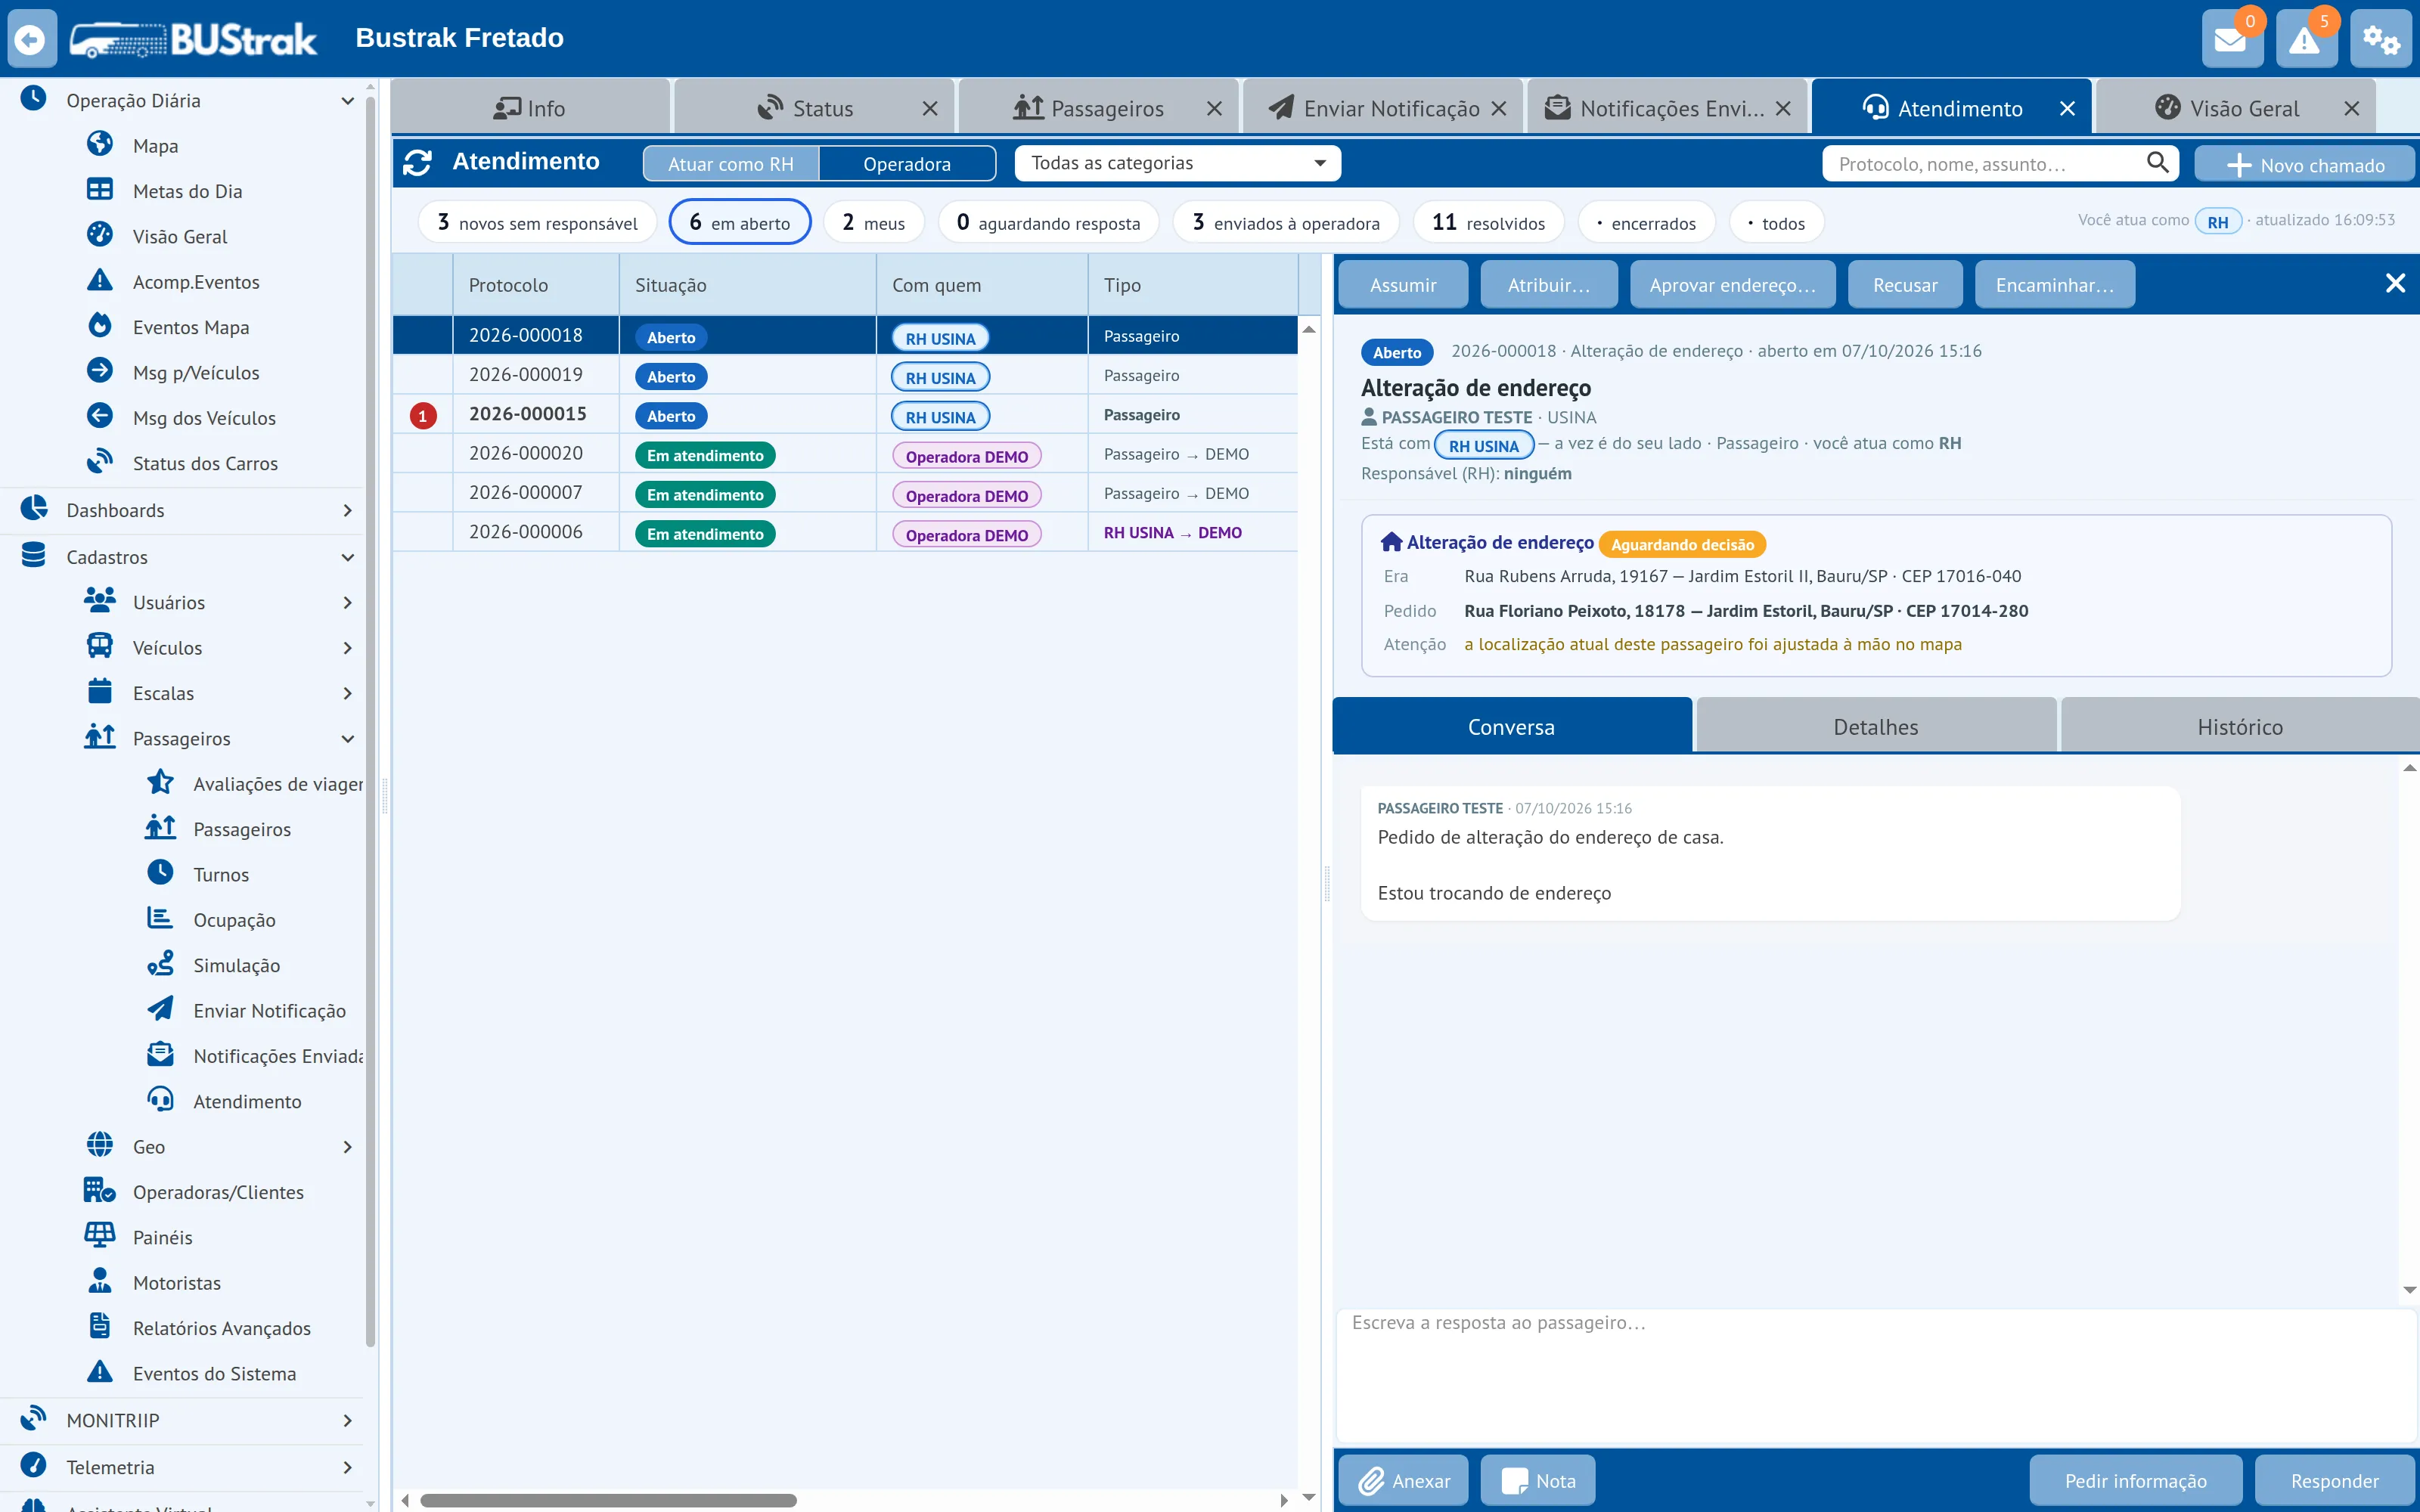This screenshot has width=2420, height=1512.
Task: Click the horizontal scrollbar under the protocol table
Action: [x=608, y=1500]
